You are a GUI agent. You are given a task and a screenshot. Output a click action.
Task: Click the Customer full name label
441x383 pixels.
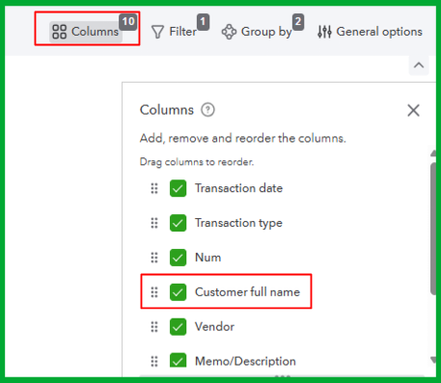[x=247, y=292]
